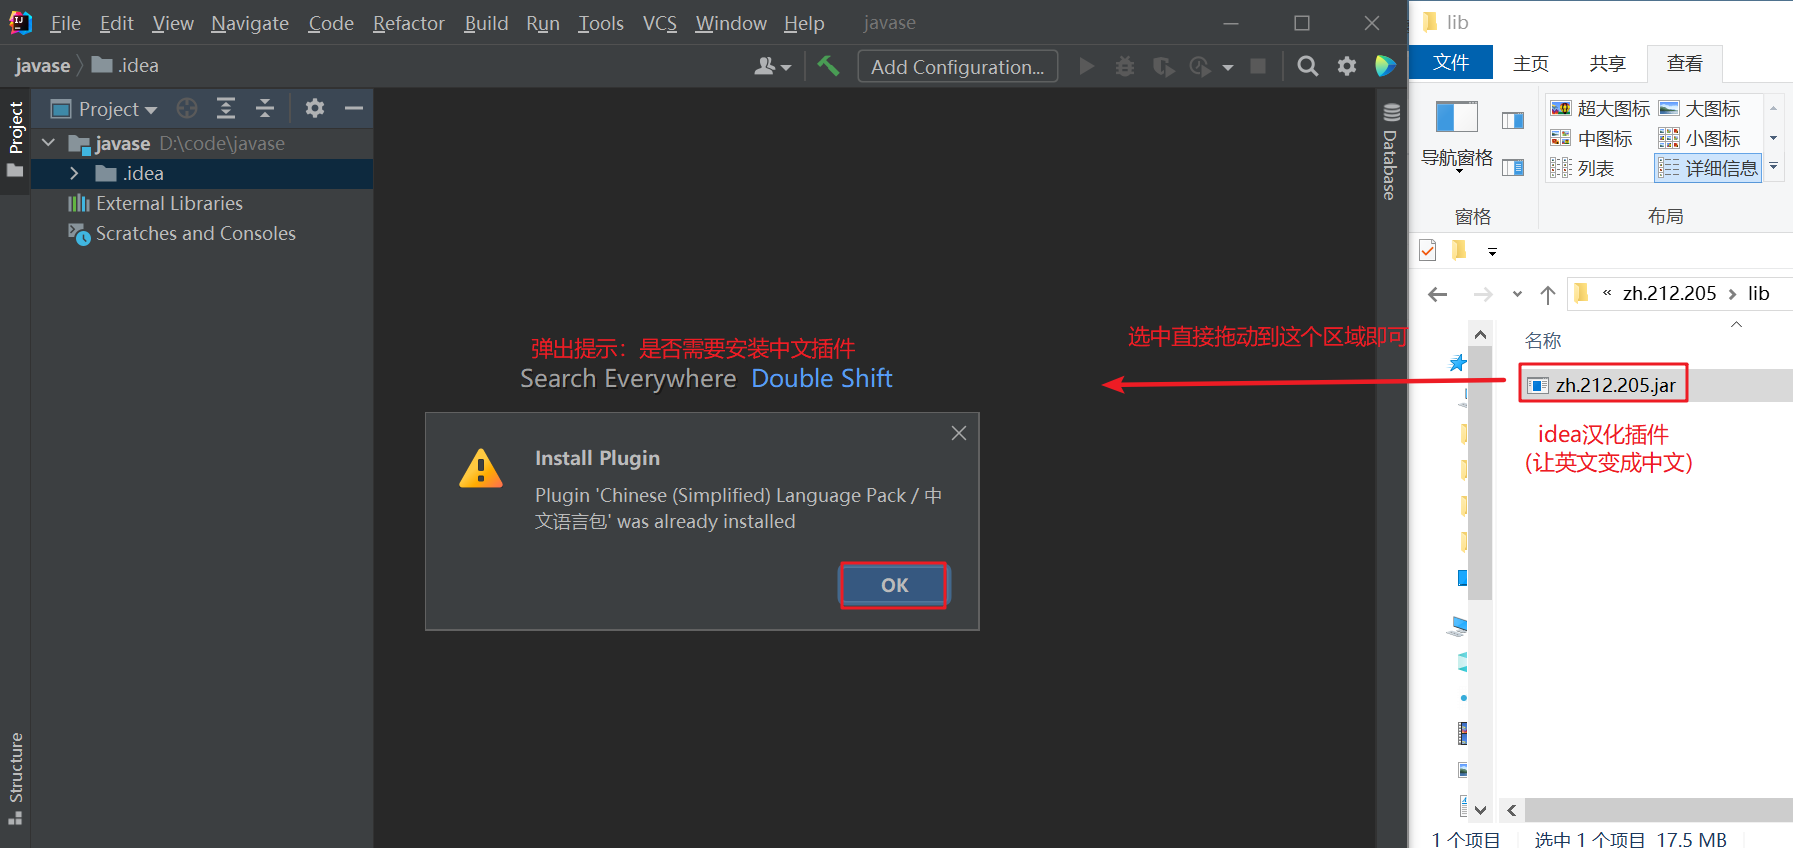This screenshot has width=1793, height=848.
Task: Run with Coverage using the shield icon
Action: coord(1162,66)
